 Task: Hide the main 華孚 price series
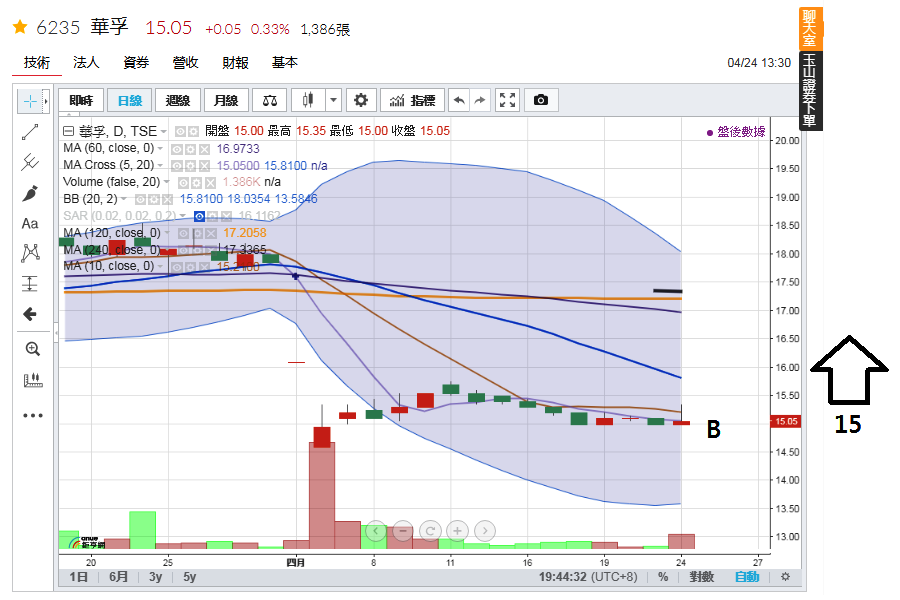coord(180,131)
